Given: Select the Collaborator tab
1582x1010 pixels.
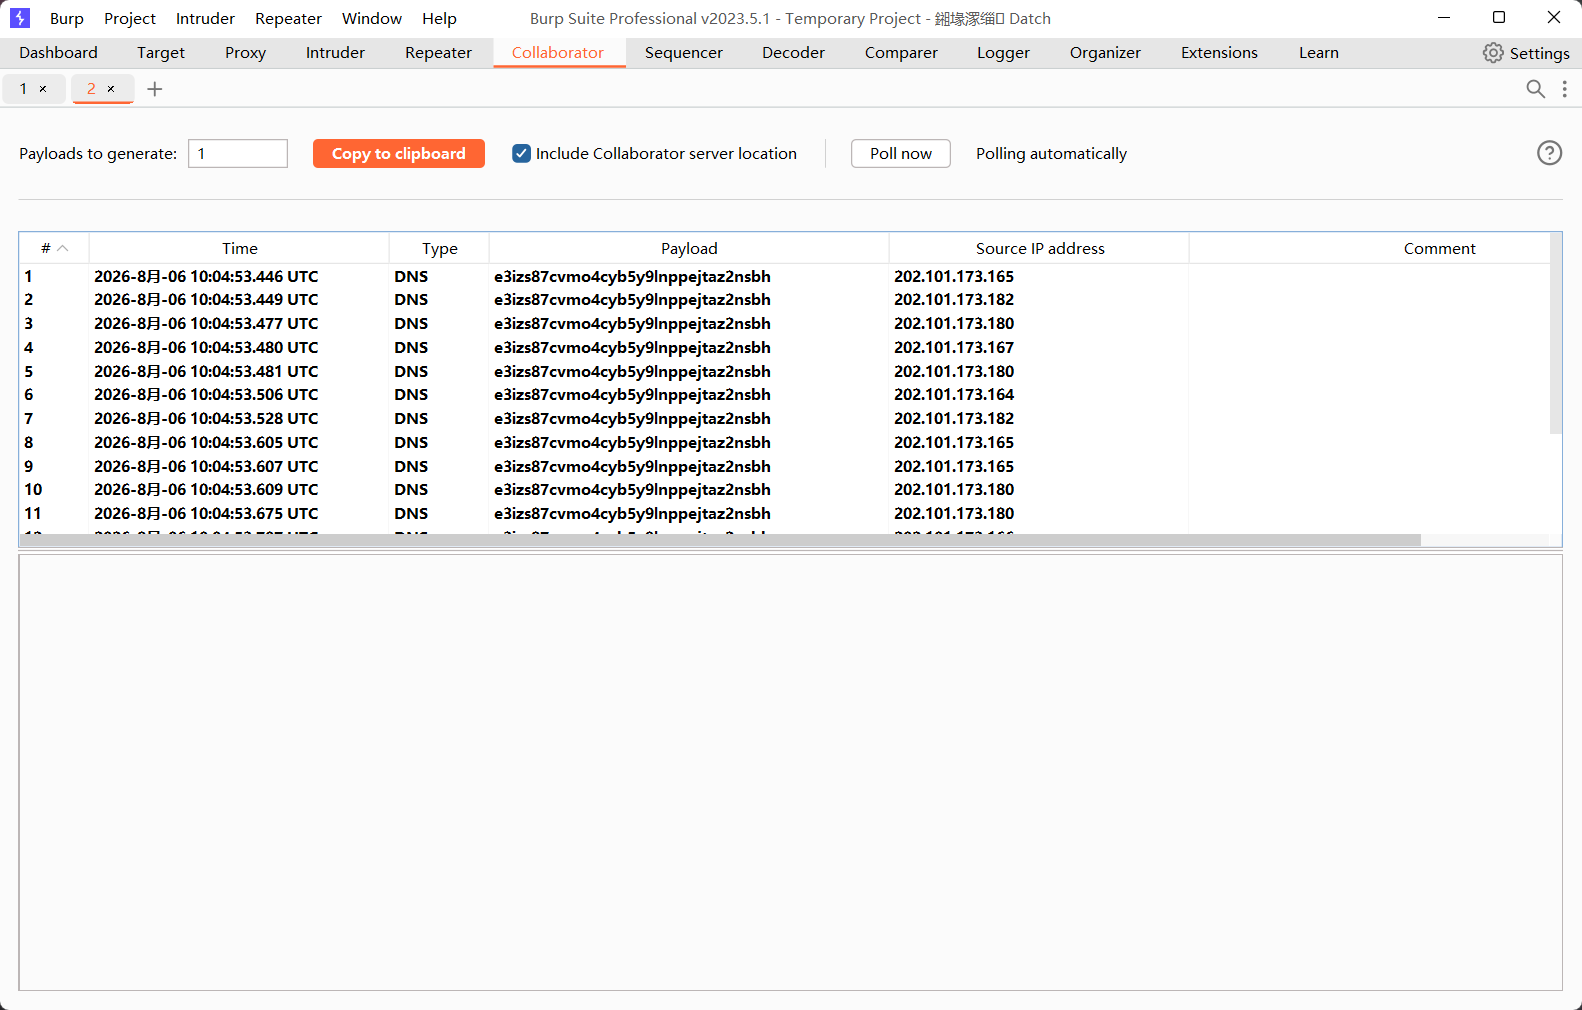Looking at the screenshot, I should (x=558, y=53).
